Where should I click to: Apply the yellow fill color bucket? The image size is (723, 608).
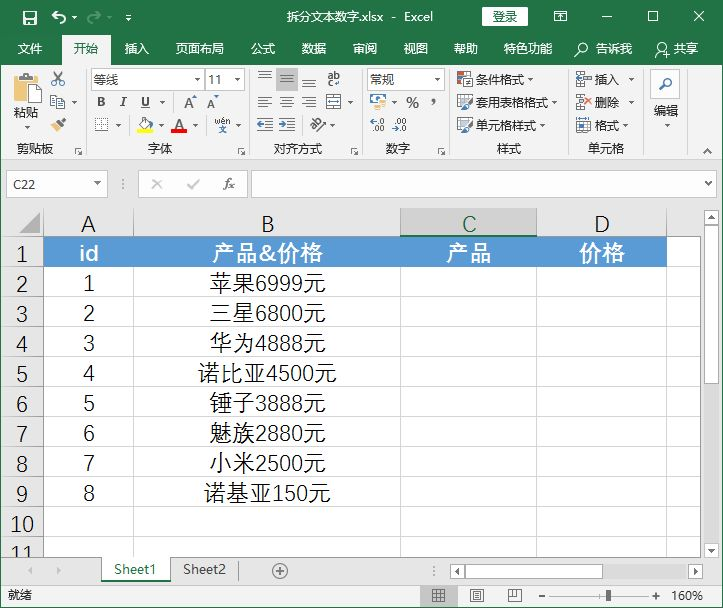[145, 125]
